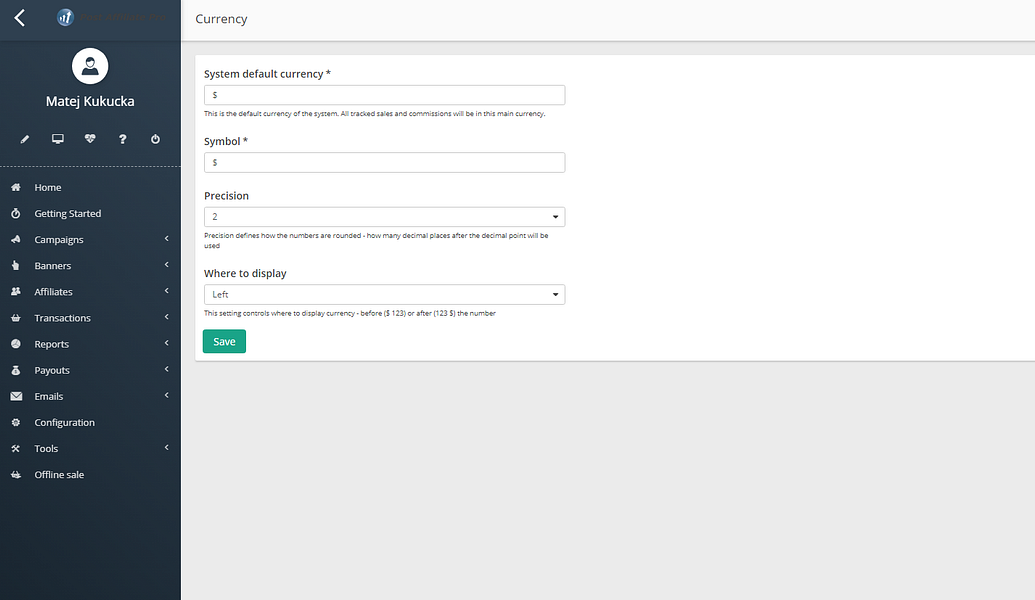Open the Where to display dropdown
1035x600 pixels.
coord(384,294)
